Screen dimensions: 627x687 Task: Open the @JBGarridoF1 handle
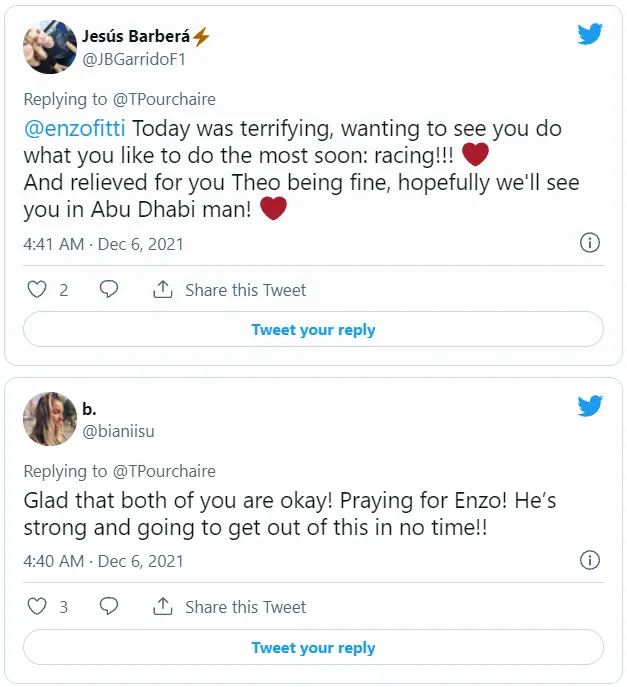click(134, 59)
